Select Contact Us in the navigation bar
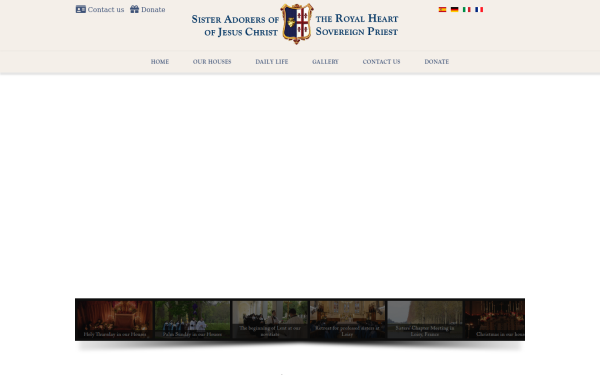600x375 pixels. tap(382, 62)
